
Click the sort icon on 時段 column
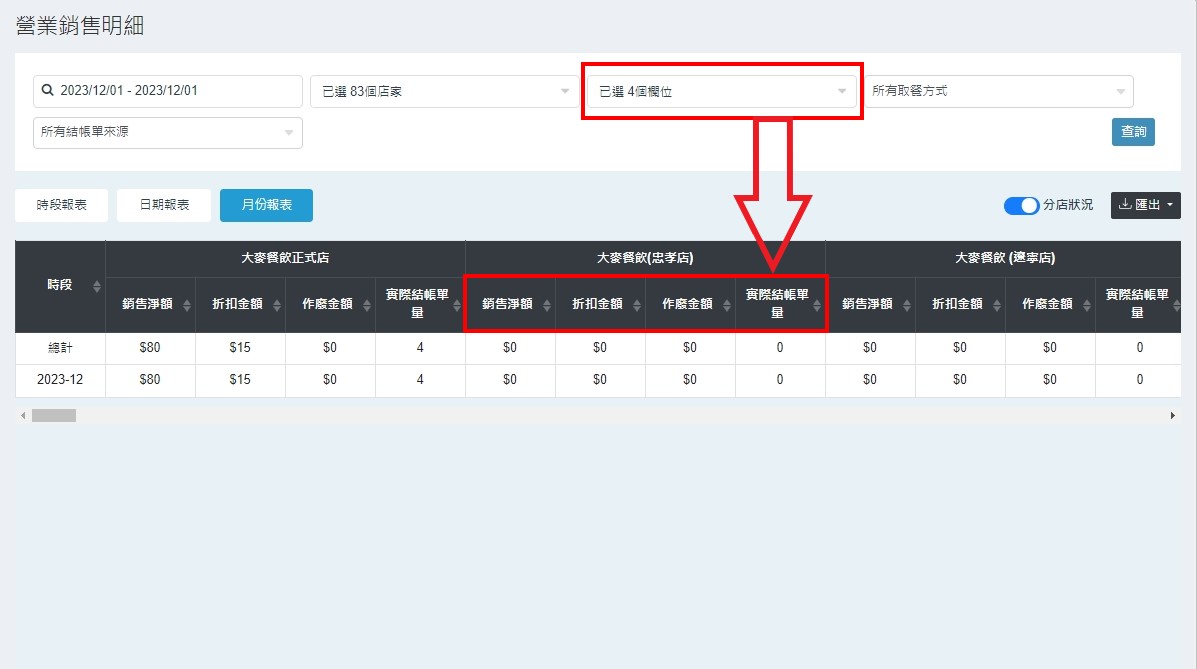click(x=97, y=287)
